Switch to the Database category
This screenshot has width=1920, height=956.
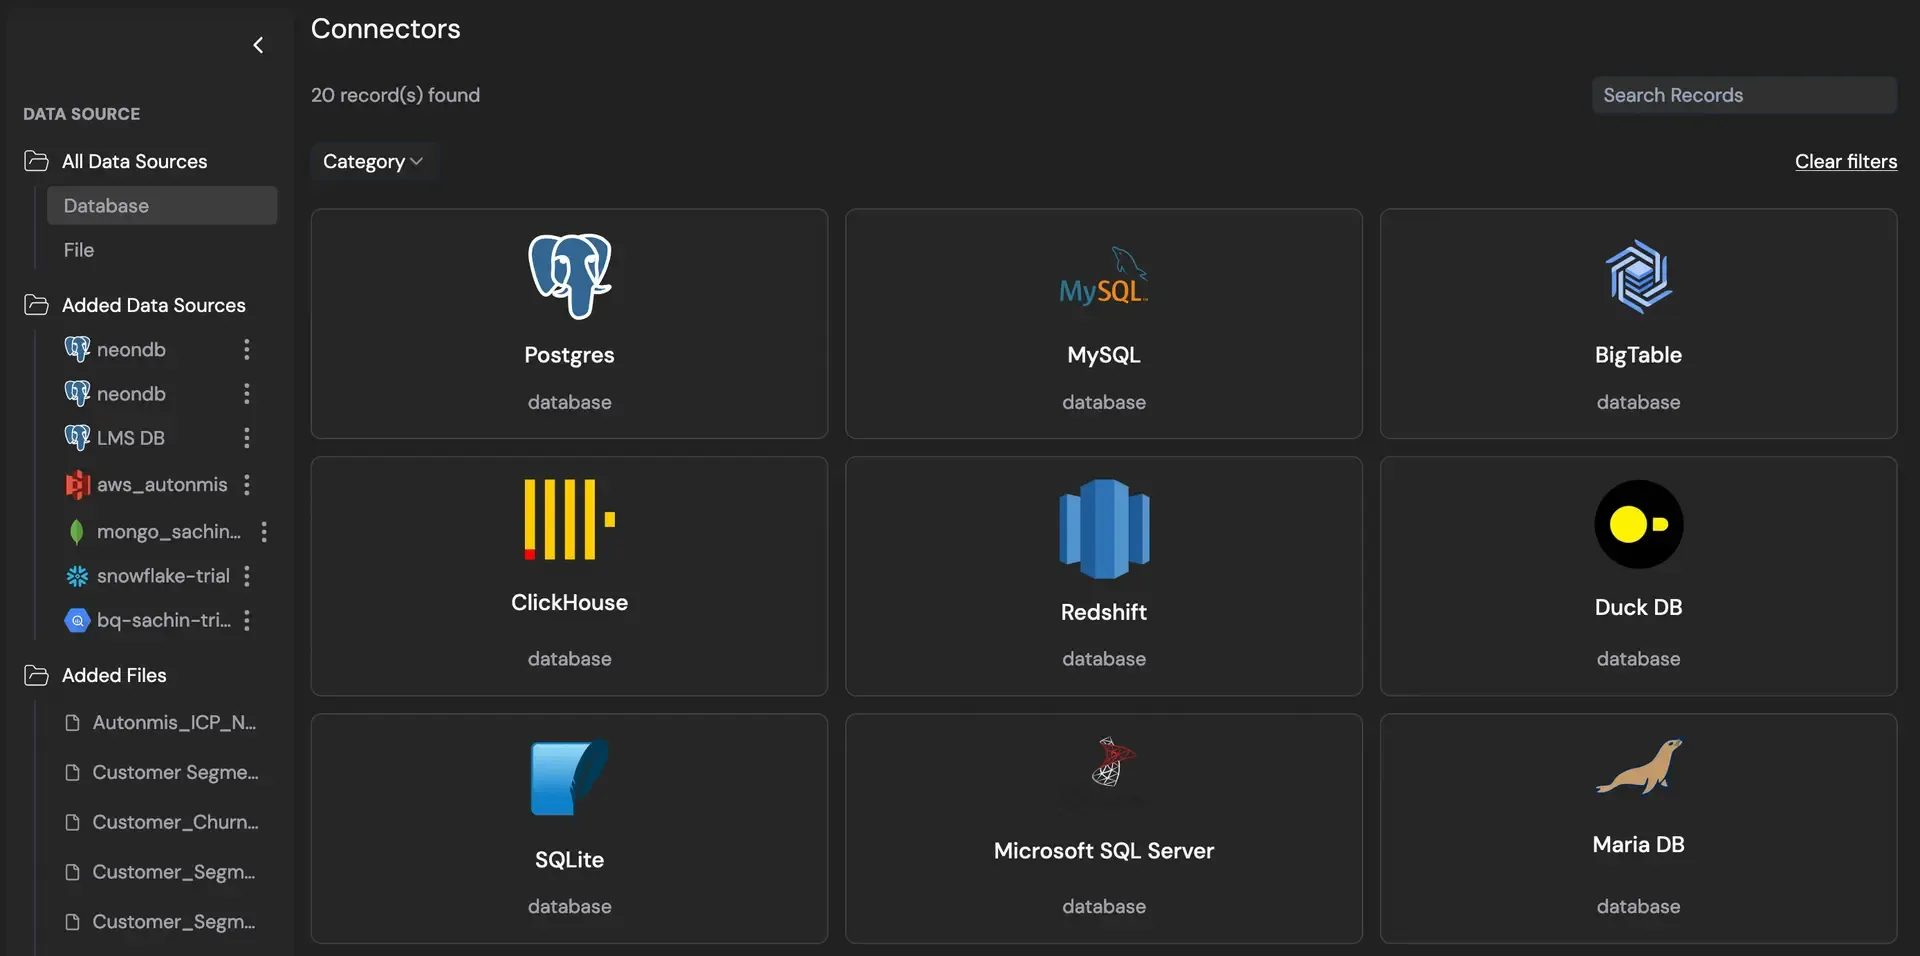(x=106, y=206)
